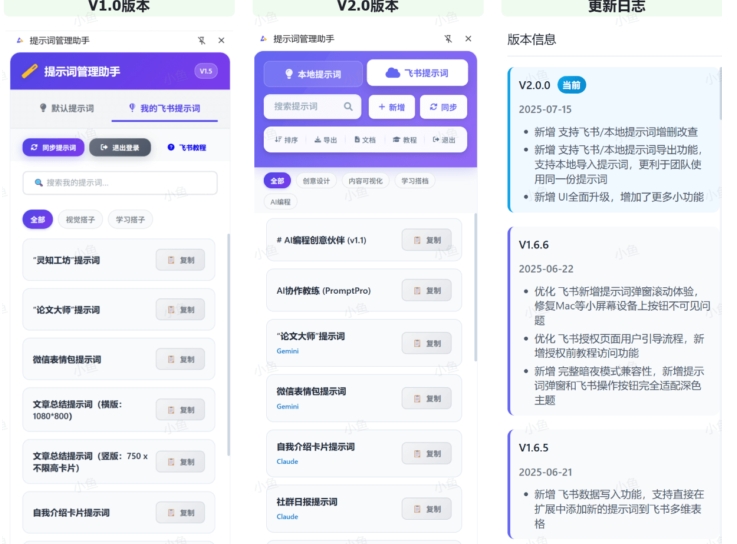The width and height of the screenshot is (737, 544).
Task: Focus the 搜索我的提示词 search field
Action: [x=120, y=182]
